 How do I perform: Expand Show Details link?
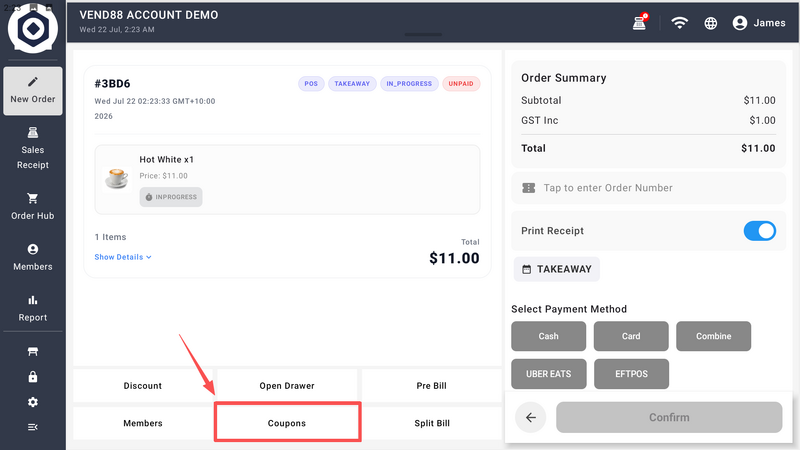click(x=123, y=257)
